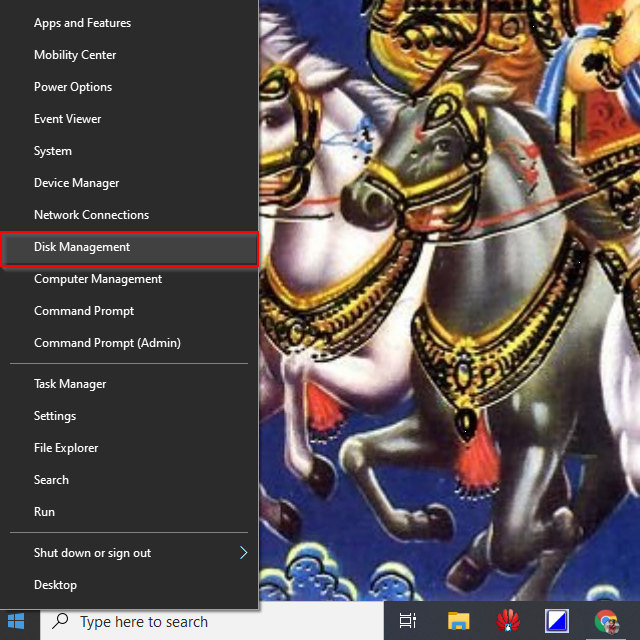Open the blue diagonal taskbar app
Viewport: 640px width, 640px height.
pyautogui.click(x=557, y=622)
